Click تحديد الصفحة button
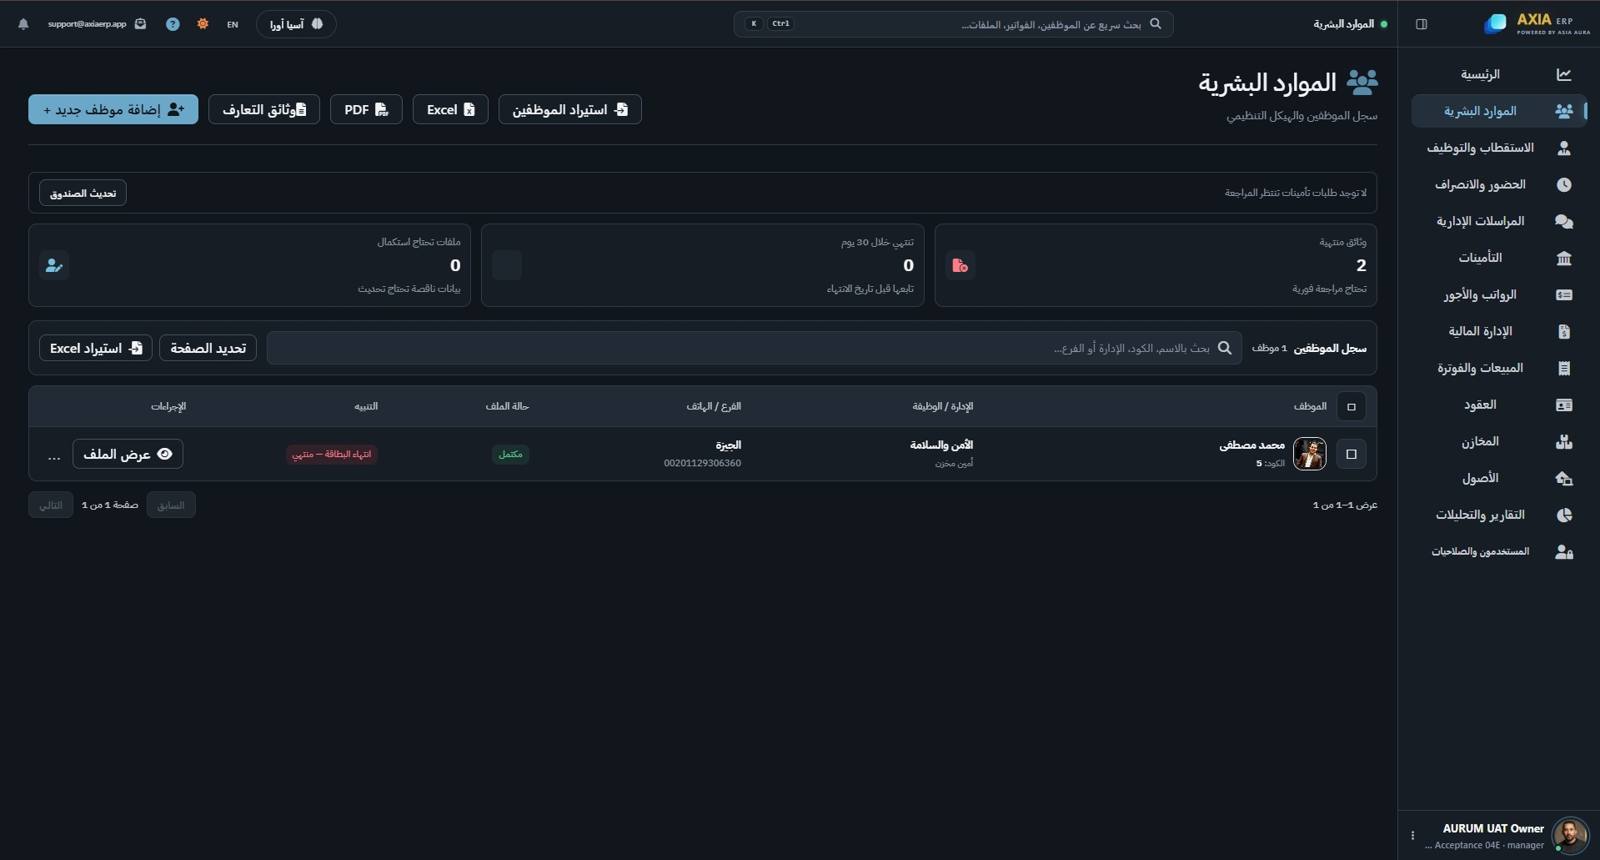The image size is (1600, 860). click(208, 348)
